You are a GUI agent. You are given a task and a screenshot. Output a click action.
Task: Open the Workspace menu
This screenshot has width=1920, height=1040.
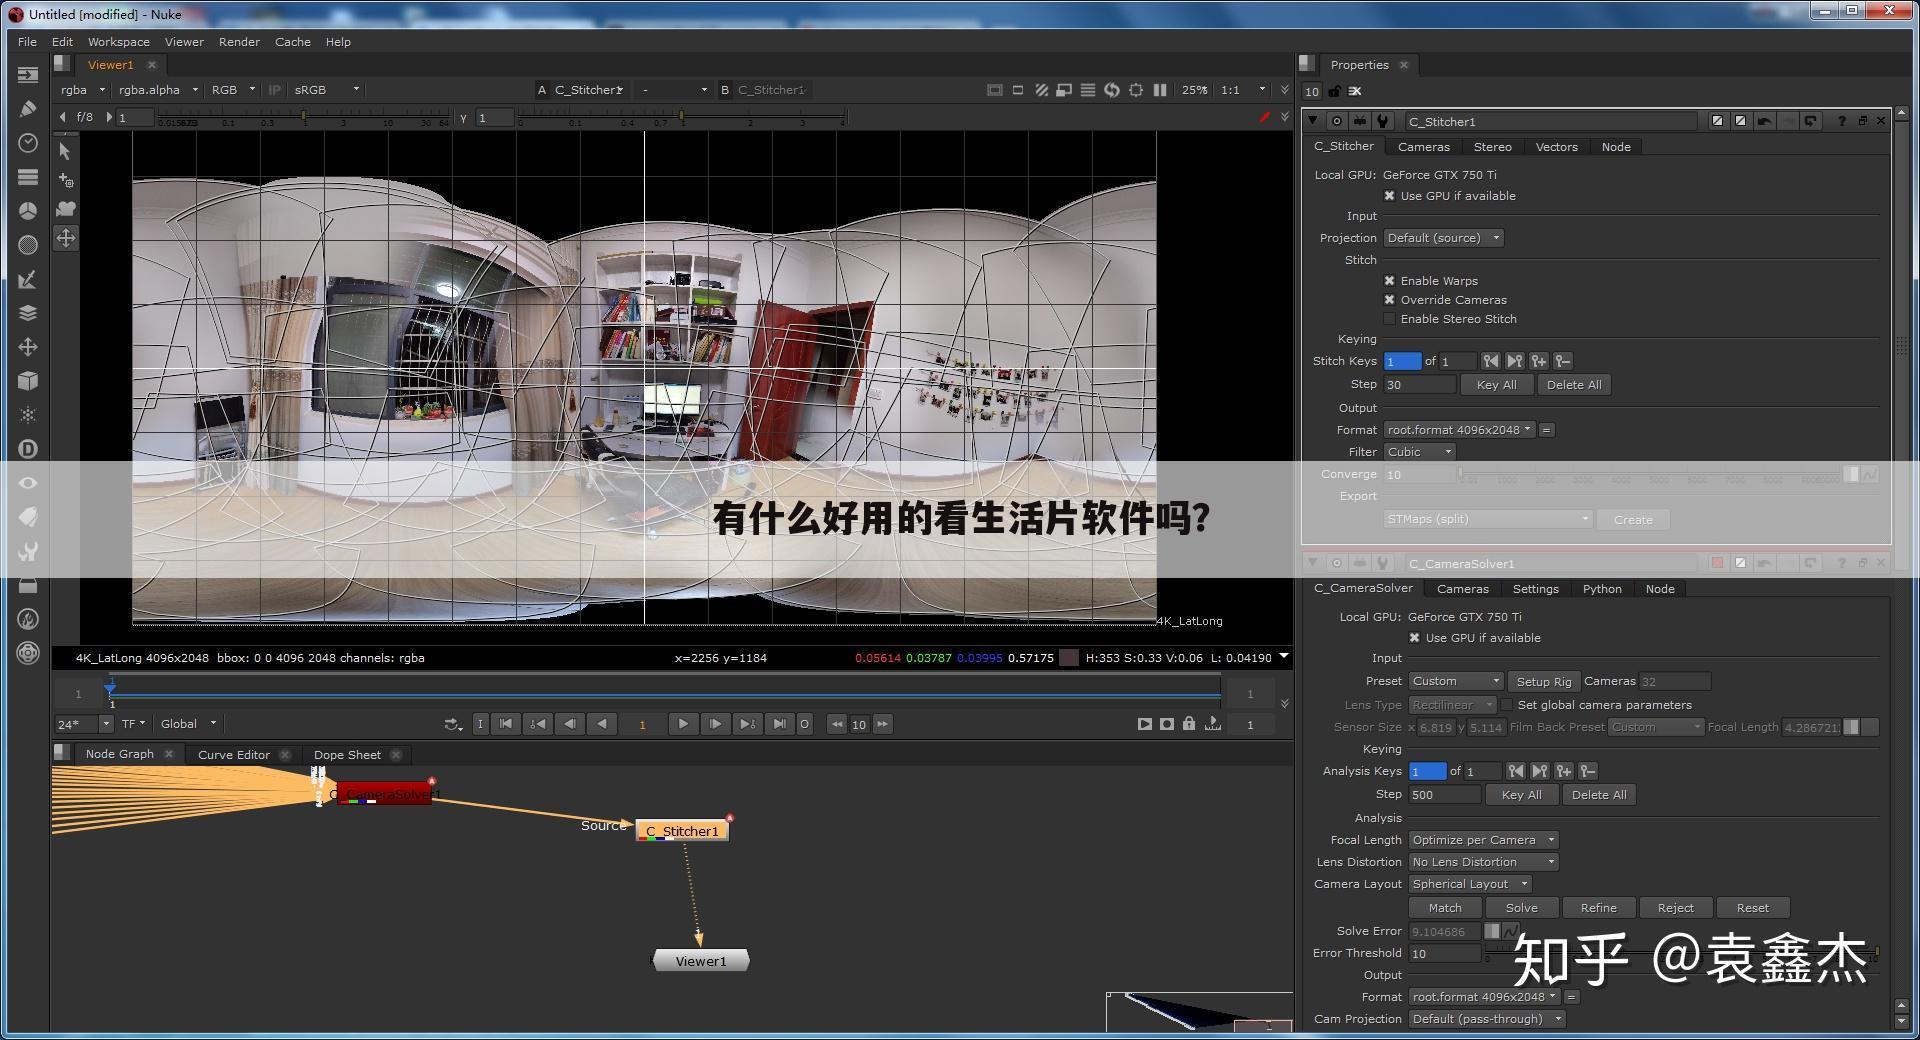pos(118,42)
